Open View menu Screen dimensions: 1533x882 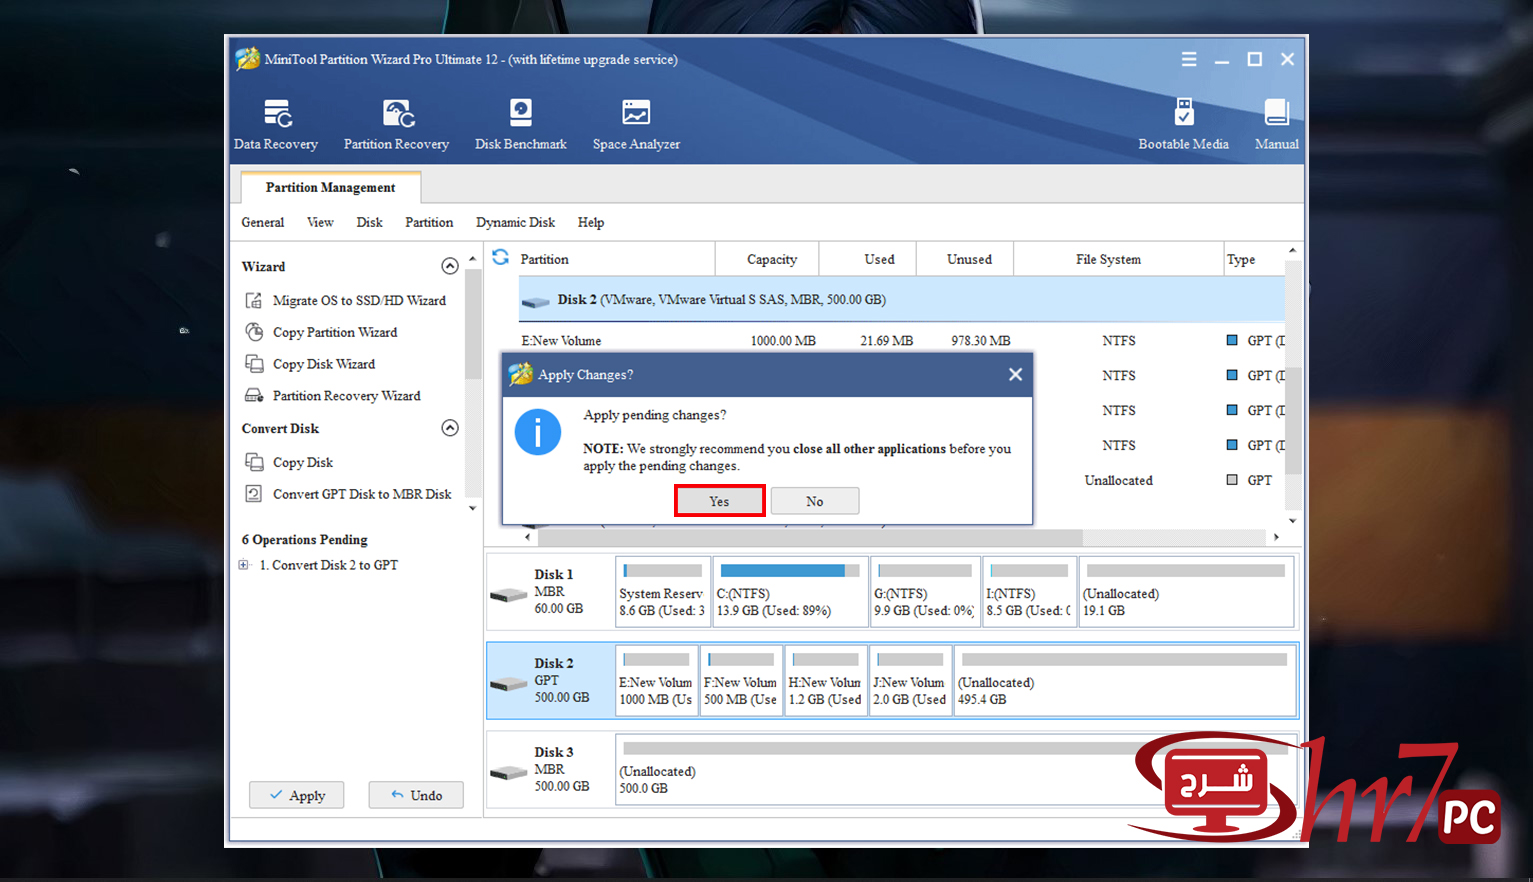[x=320, y=222]
